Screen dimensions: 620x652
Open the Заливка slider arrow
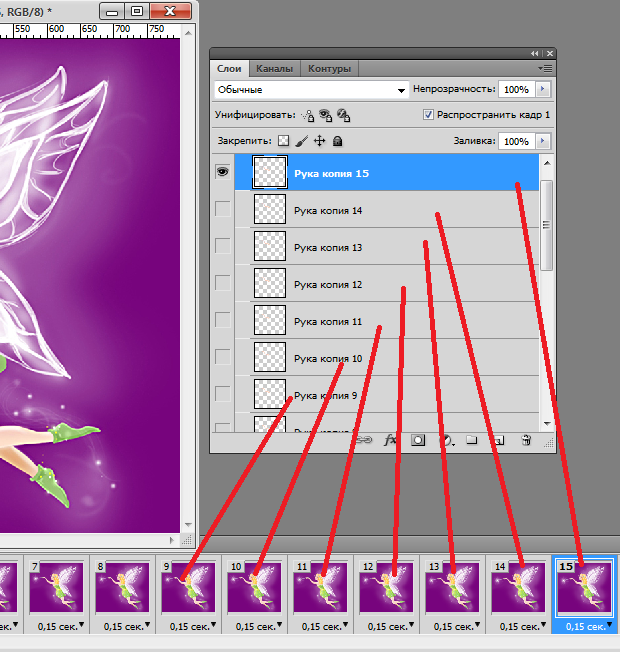[x=543, y=141]
